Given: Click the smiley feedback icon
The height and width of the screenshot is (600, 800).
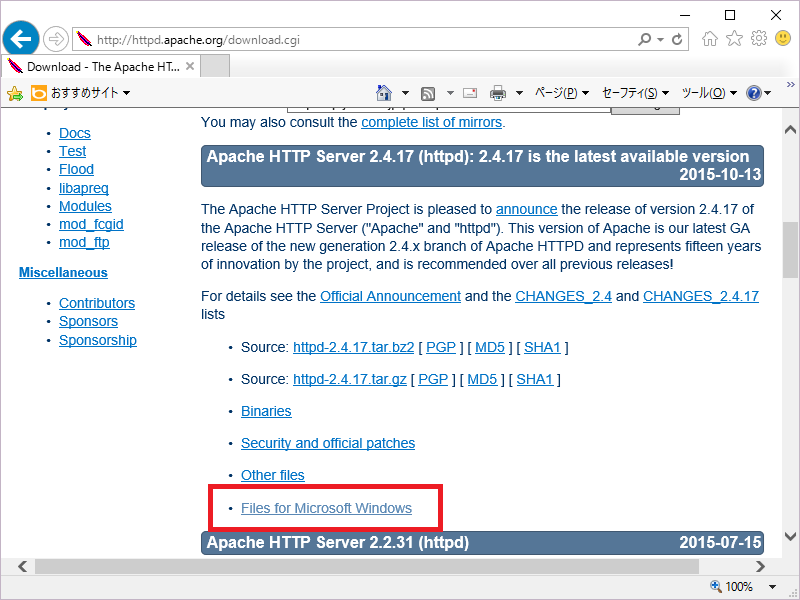Looking at the screenshot, I should tap(783, 38).
